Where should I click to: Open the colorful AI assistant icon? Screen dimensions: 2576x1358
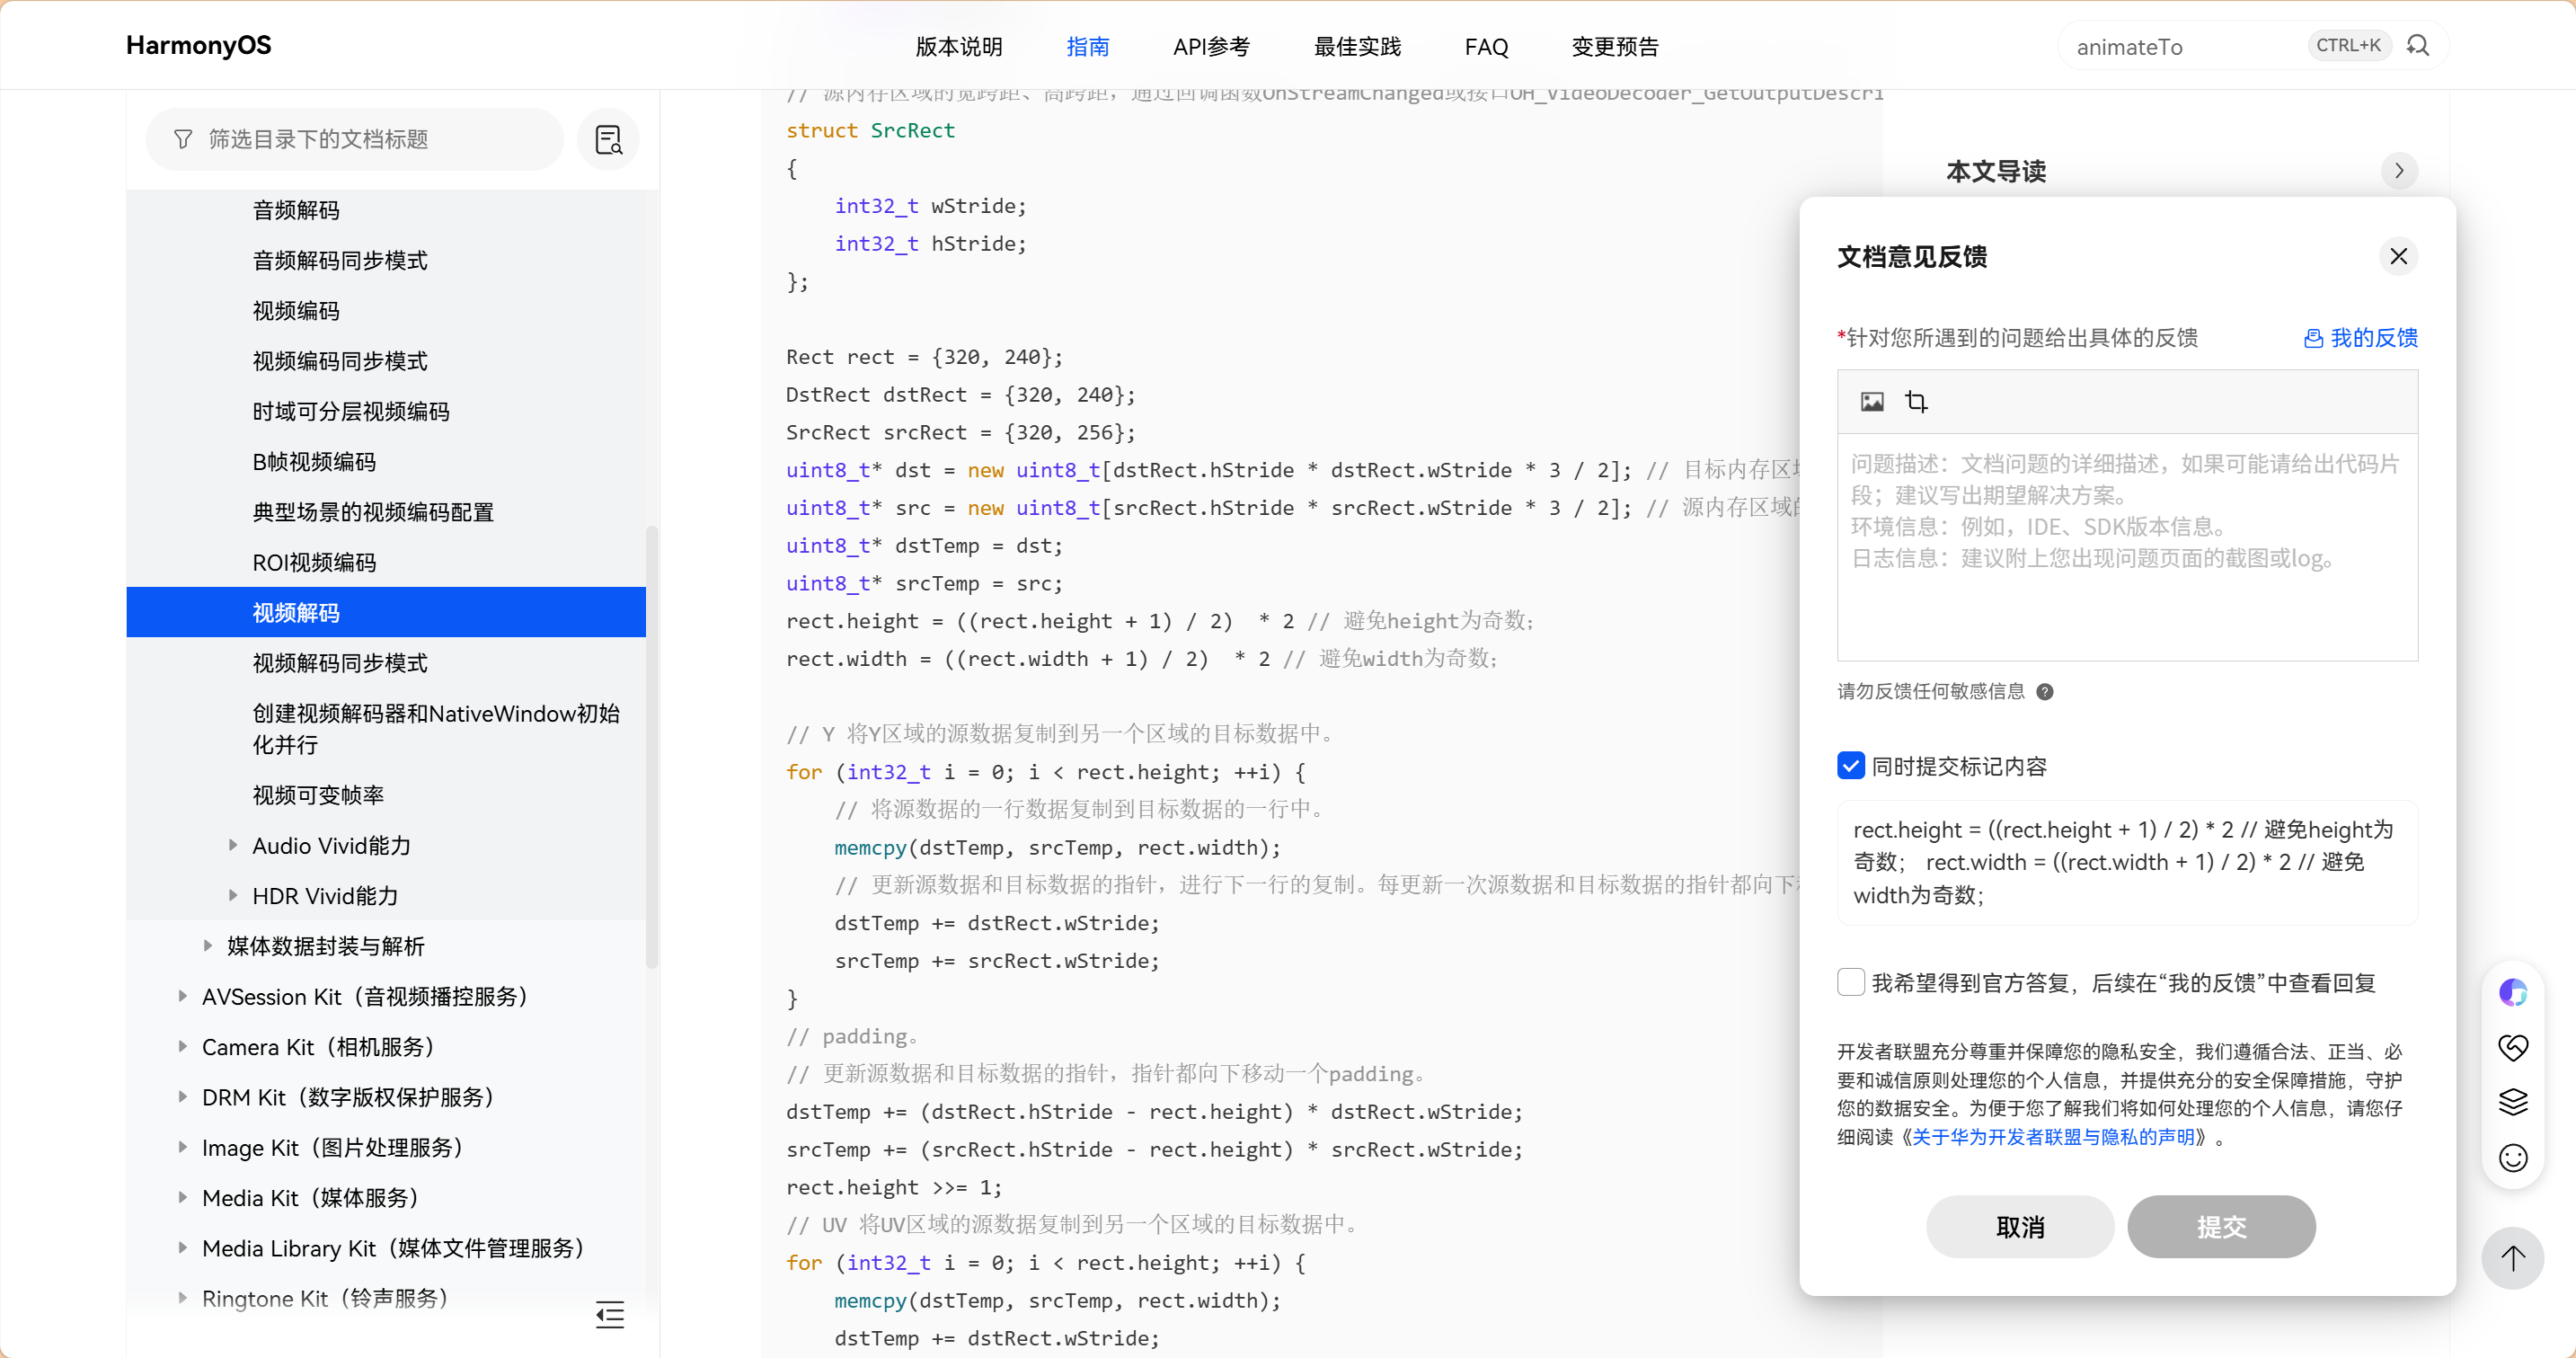tap(2513, 992)
